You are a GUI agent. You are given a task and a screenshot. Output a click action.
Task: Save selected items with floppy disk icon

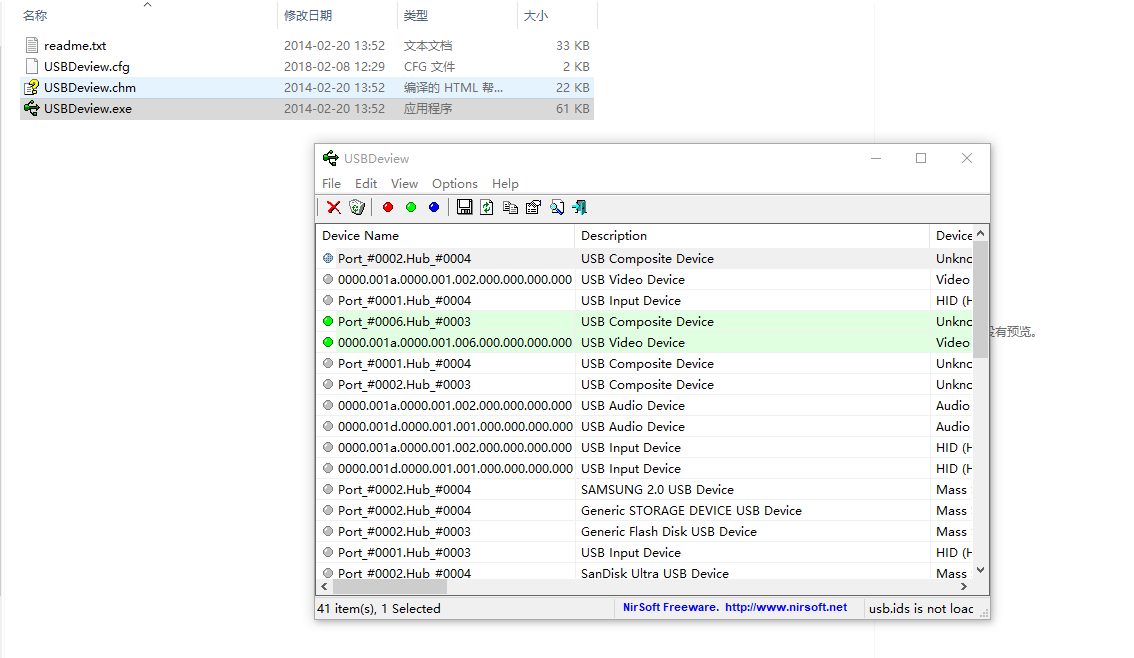click(x=465, y=207)
